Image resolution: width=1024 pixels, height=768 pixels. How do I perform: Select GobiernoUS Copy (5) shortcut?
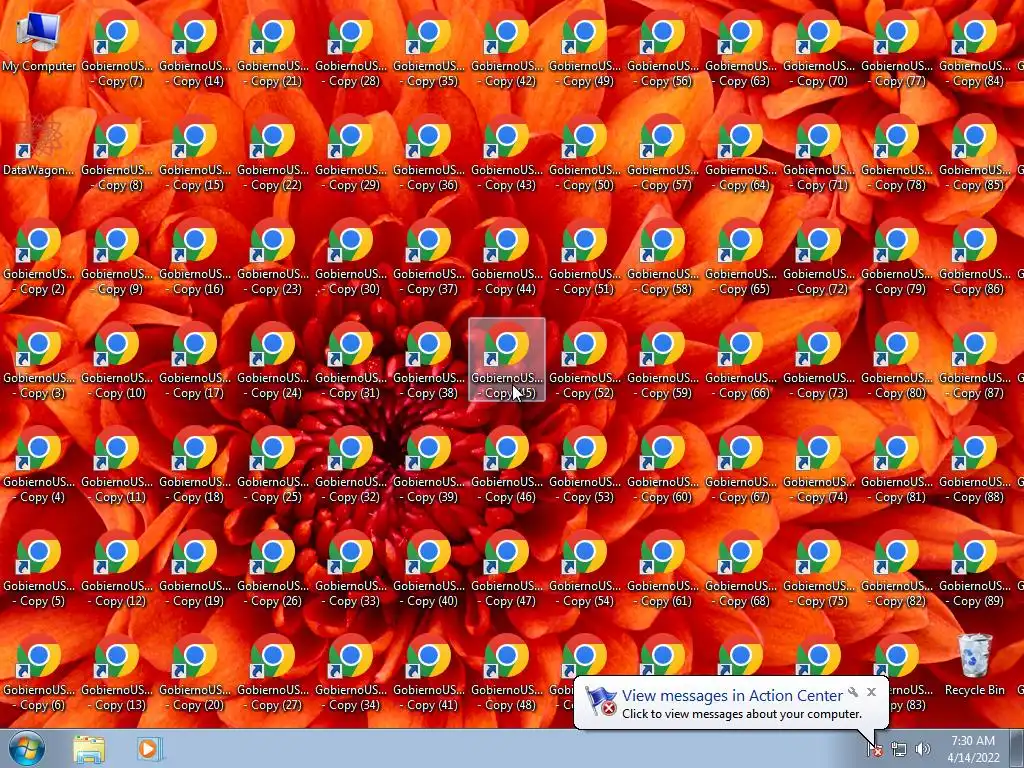coord(39,568)
